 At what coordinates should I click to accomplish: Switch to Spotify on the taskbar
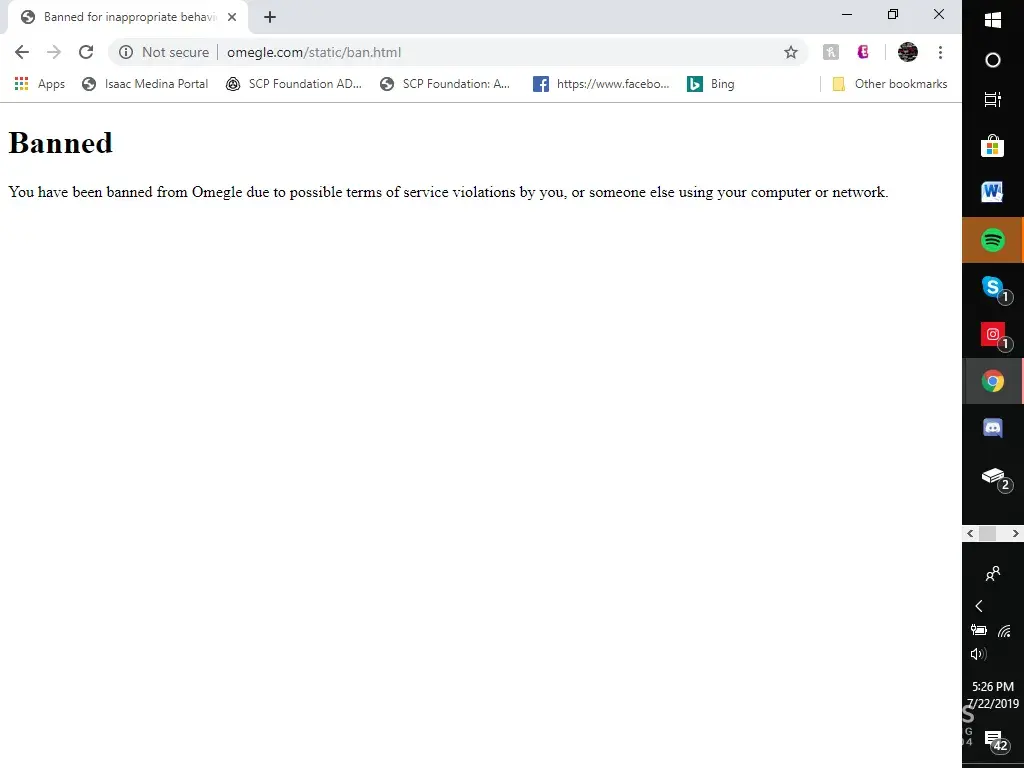(x=993, y=240)
